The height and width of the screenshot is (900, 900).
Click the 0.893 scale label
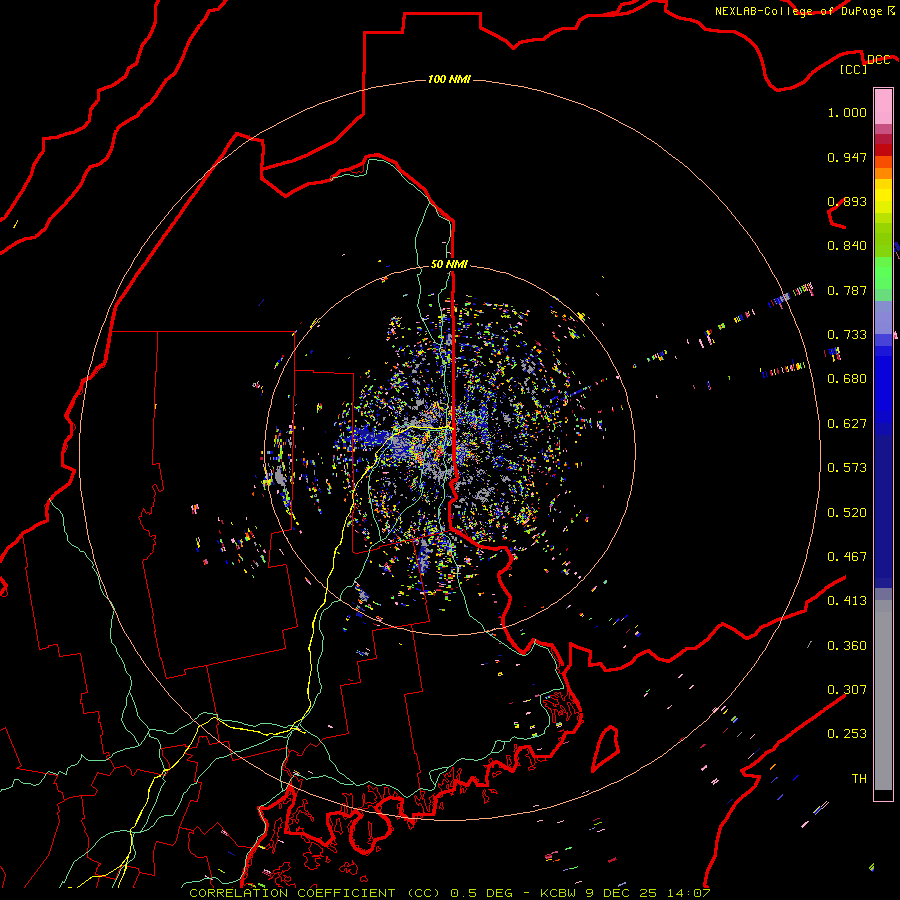tap(847, 201)
